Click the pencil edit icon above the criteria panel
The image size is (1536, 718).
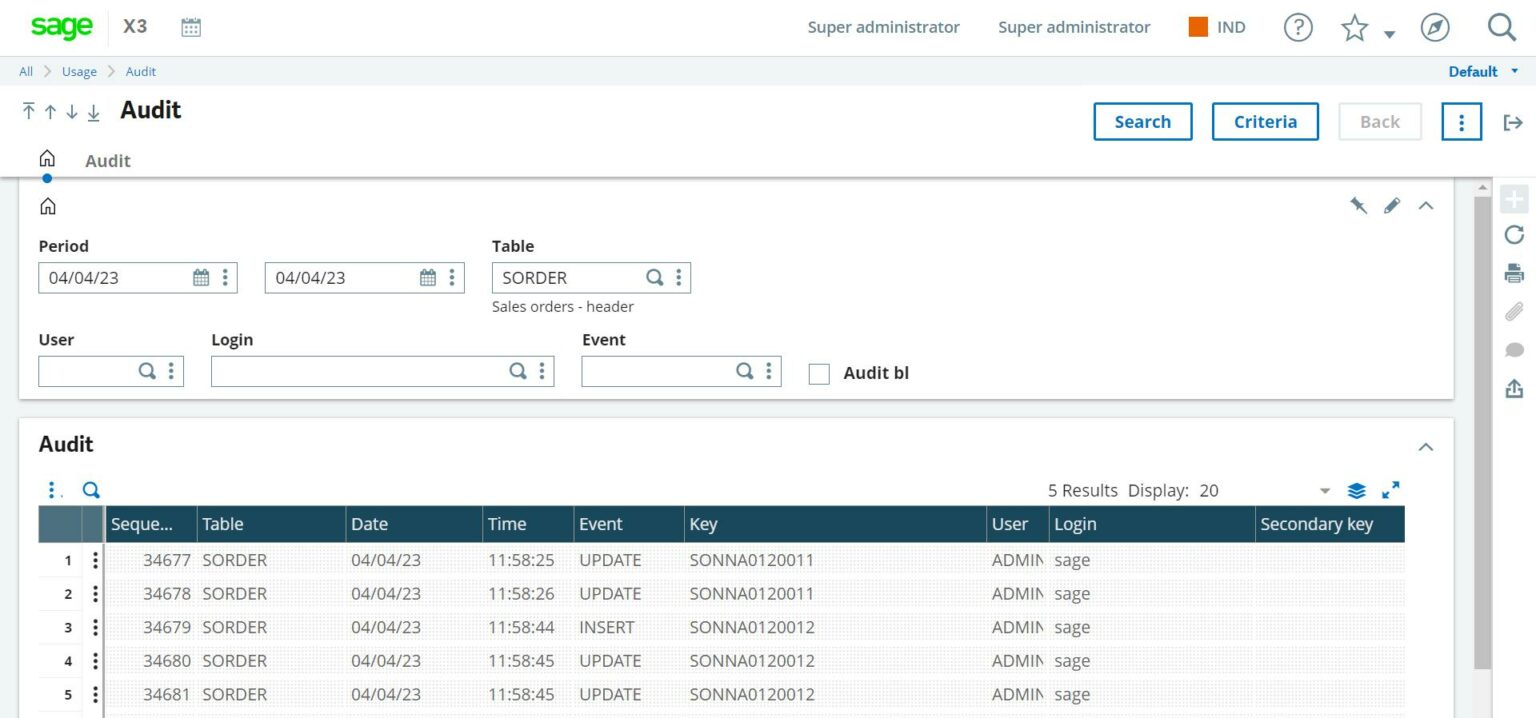1392,205
